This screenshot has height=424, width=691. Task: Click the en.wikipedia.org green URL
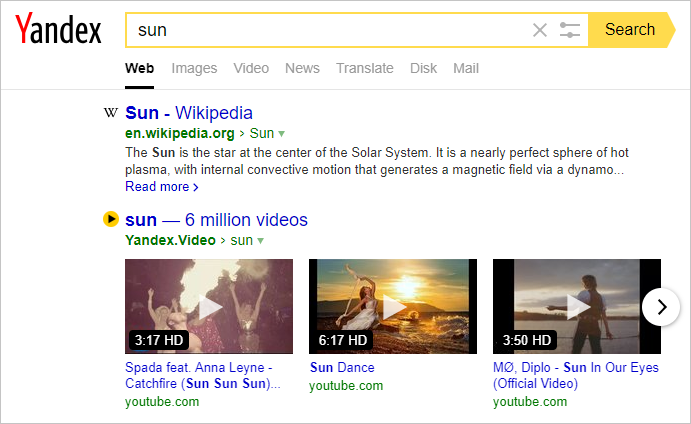coord(180,133)
